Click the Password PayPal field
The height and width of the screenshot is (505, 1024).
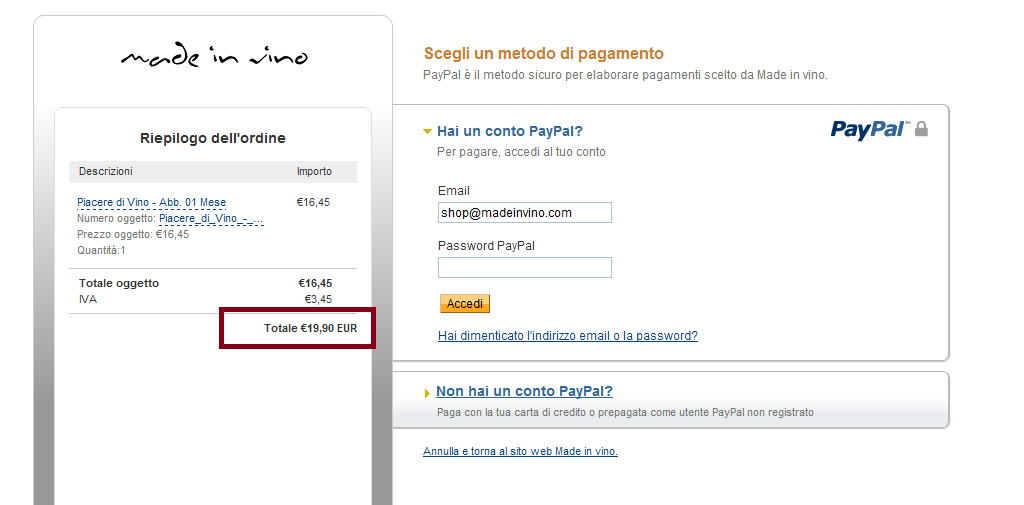(524, 267)
